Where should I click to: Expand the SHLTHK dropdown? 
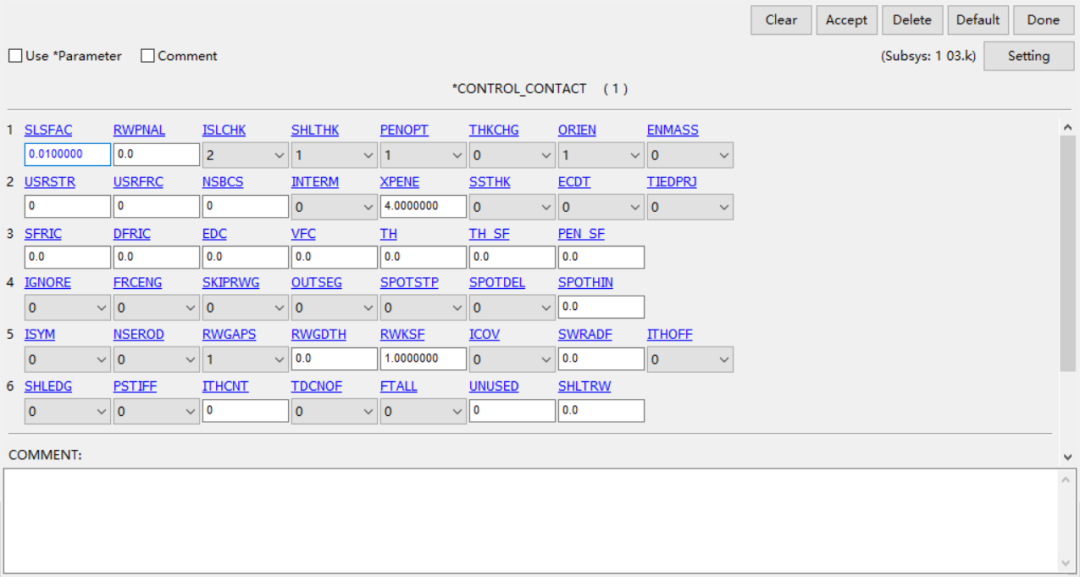click(x=334, y=155)
